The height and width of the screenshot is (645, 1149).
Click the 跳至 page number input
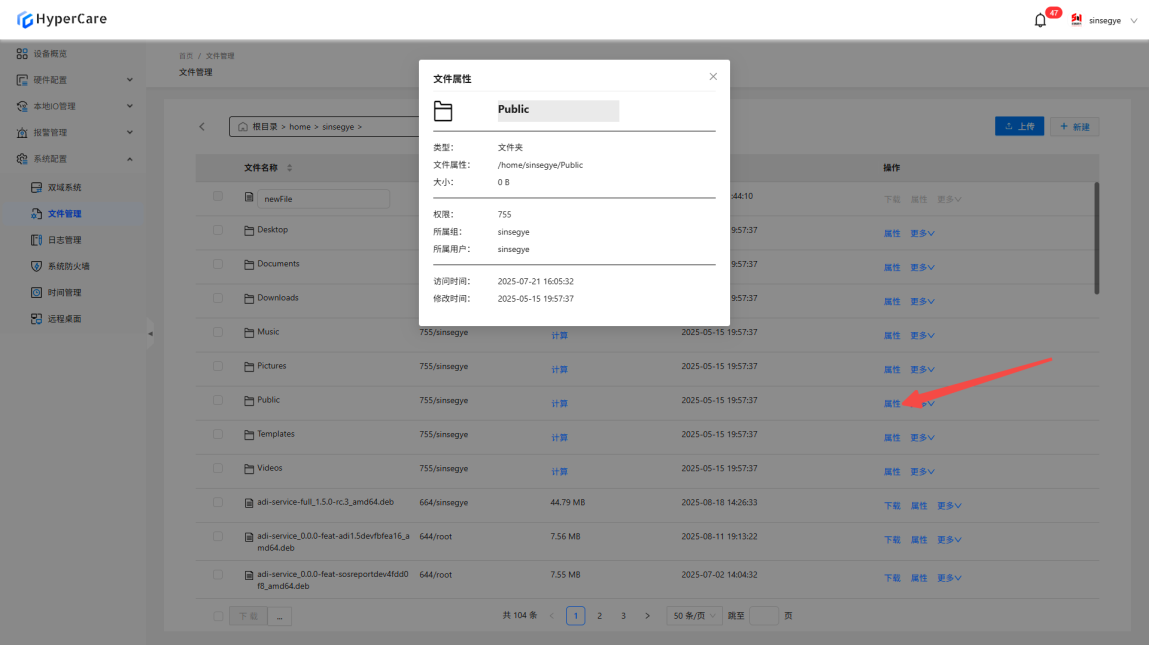click(x=763, y=616)
